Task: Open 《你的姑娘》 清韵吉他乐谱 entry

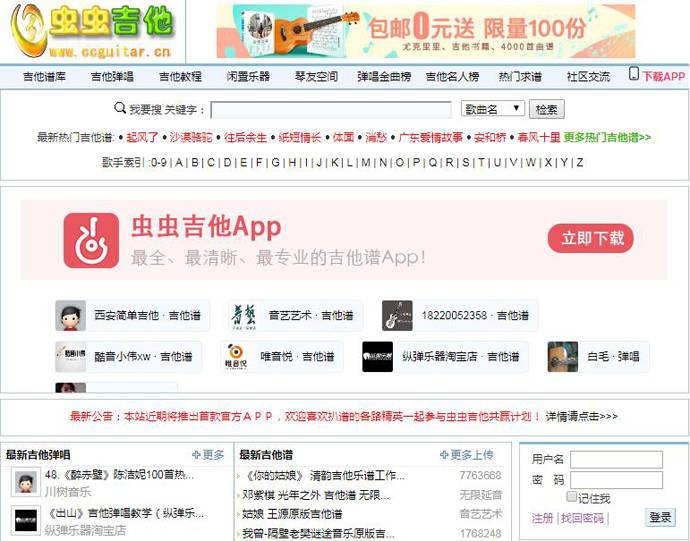Action: point(324,476)
